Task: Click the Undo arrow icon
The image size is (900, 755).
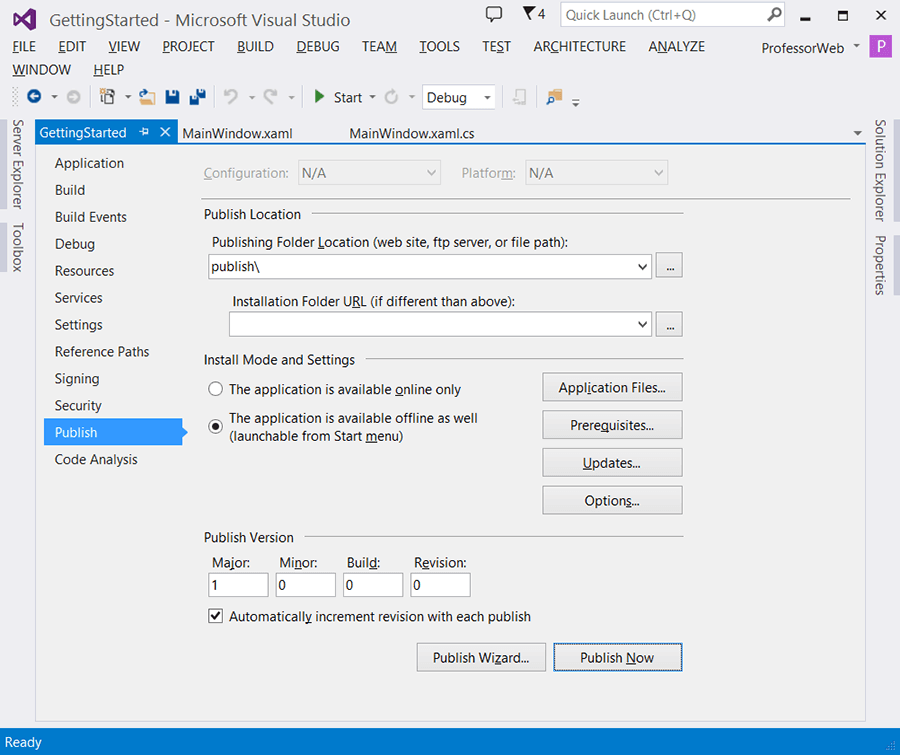Action: point(231,97)
